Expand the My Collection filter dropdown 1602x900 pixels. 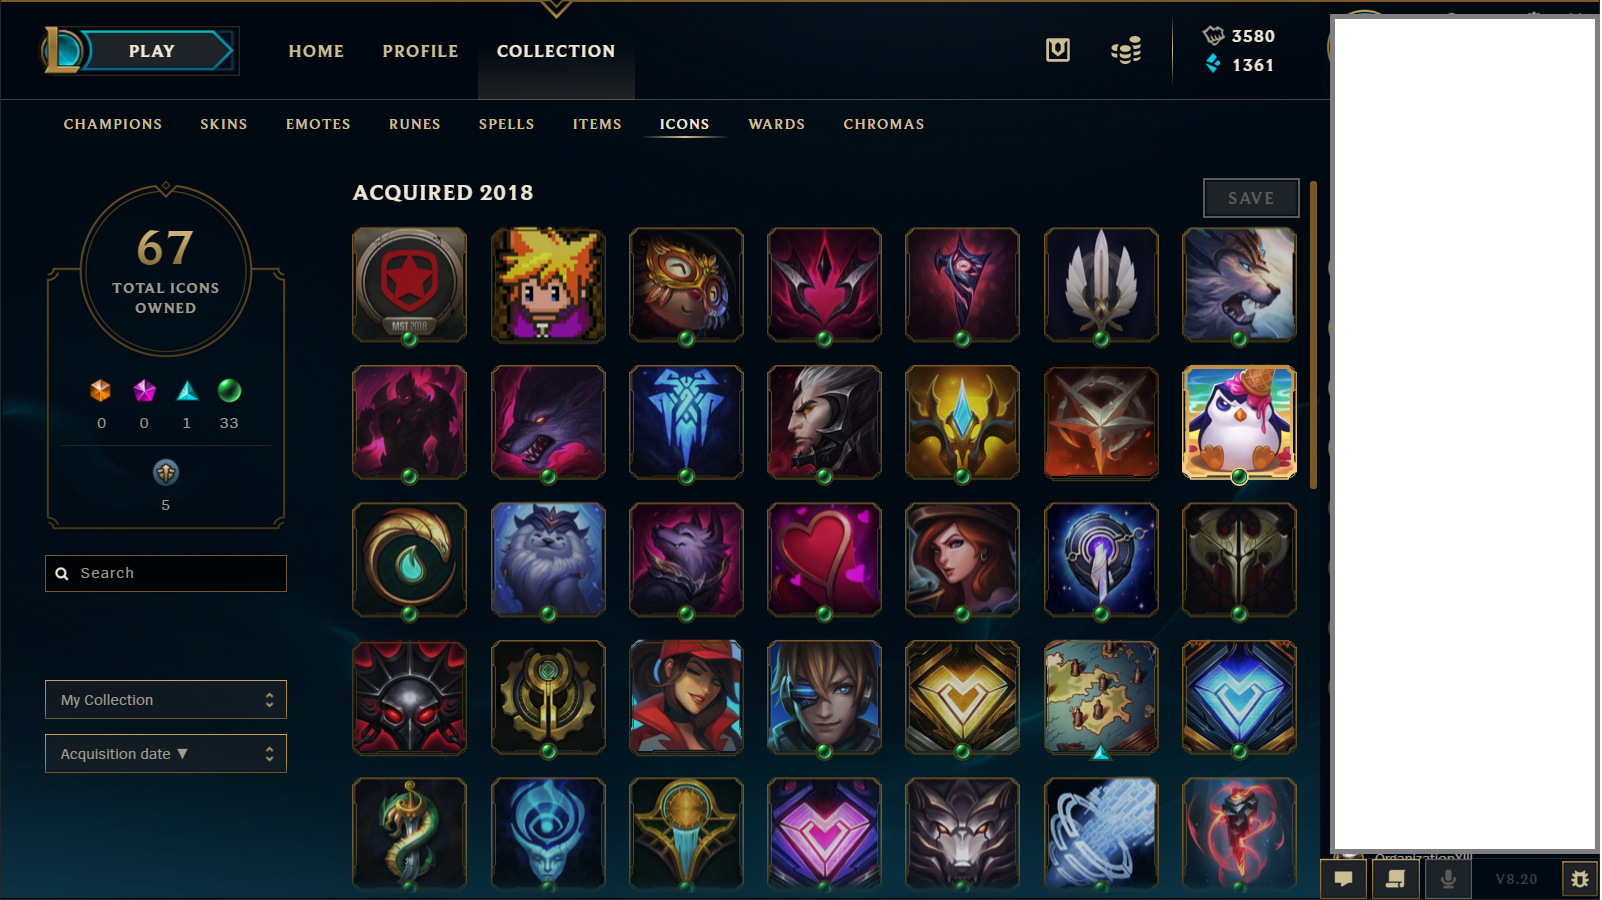coord(166,700)
